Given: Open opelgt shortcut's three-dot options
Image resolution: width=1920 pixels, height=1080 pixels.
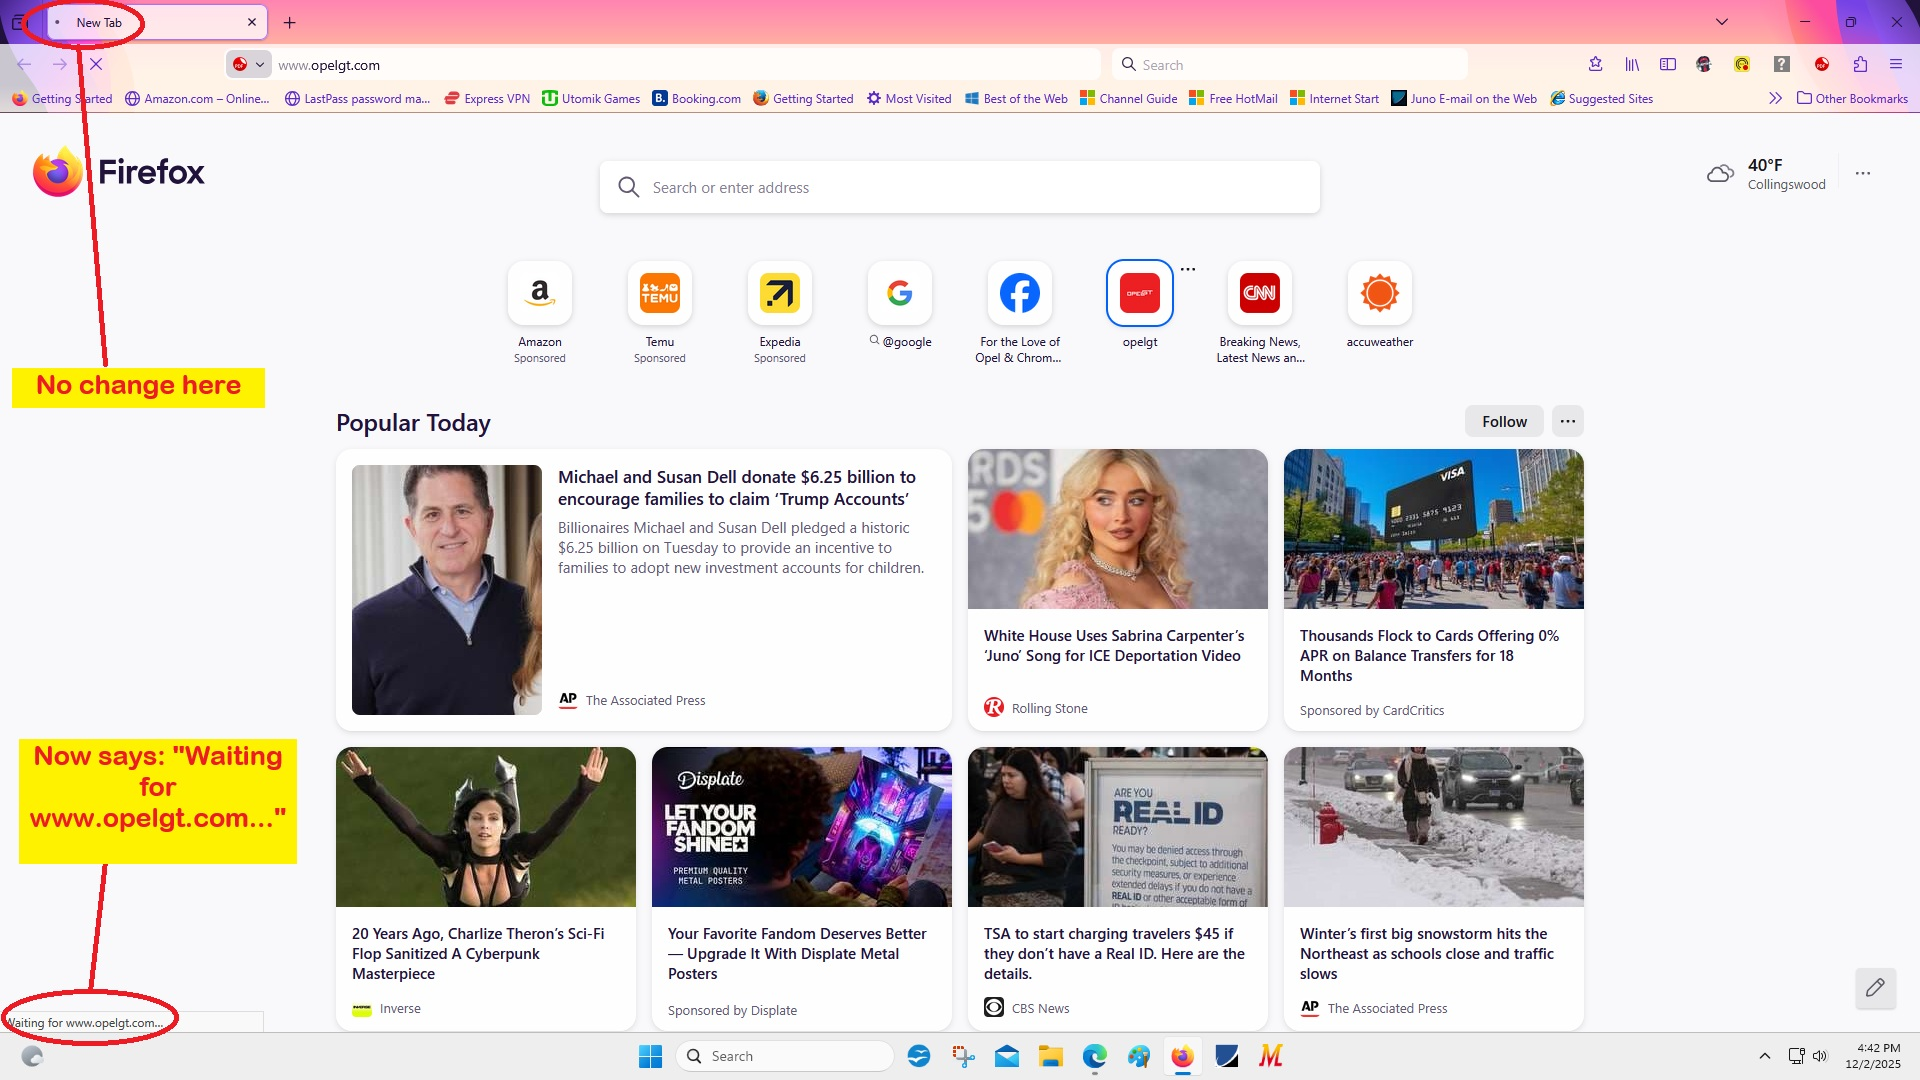Looking at the screenshot, I should (1188, 269).
